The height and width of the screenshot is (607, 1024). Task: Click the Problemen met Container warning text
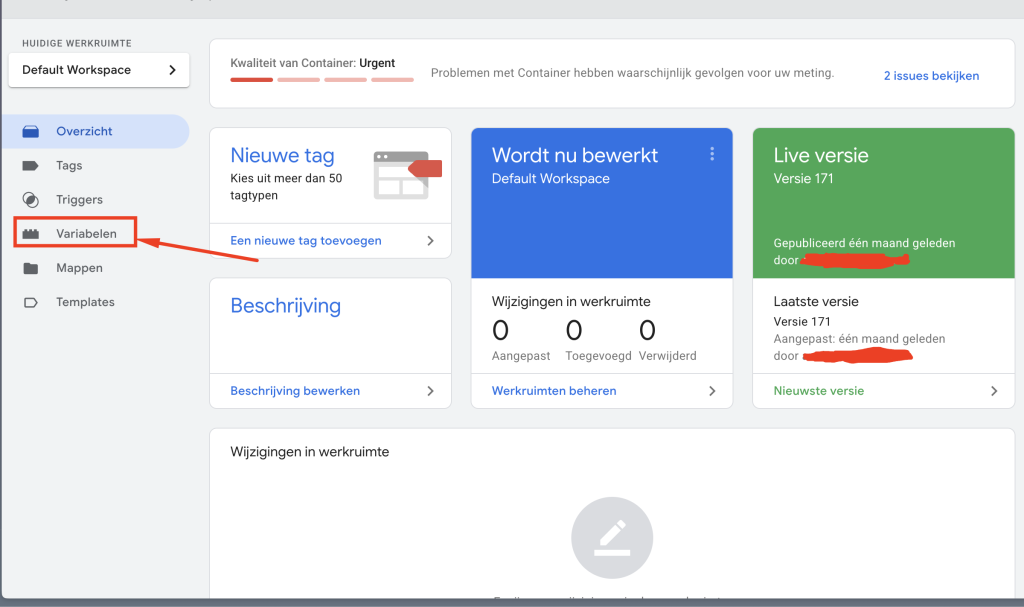(x=632, y=73)
